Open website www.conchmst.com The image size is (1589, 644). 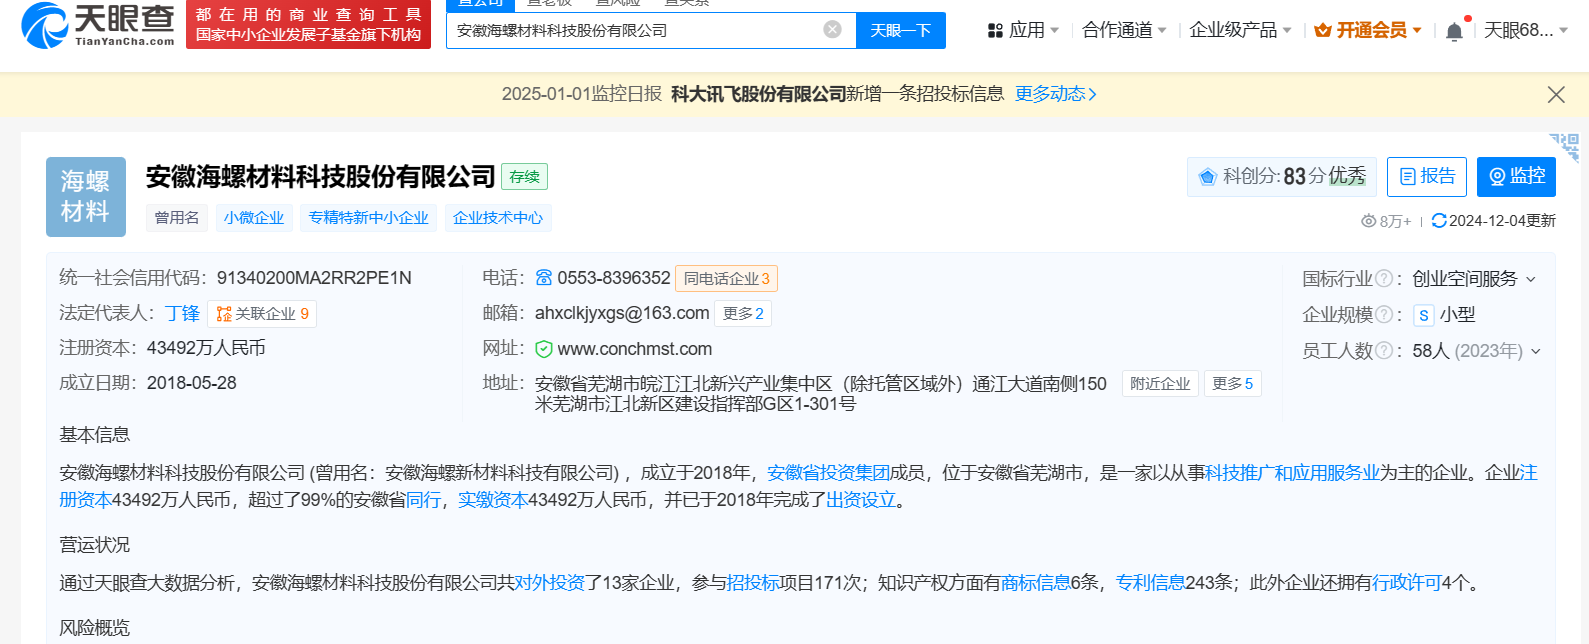tap(635, 349)
